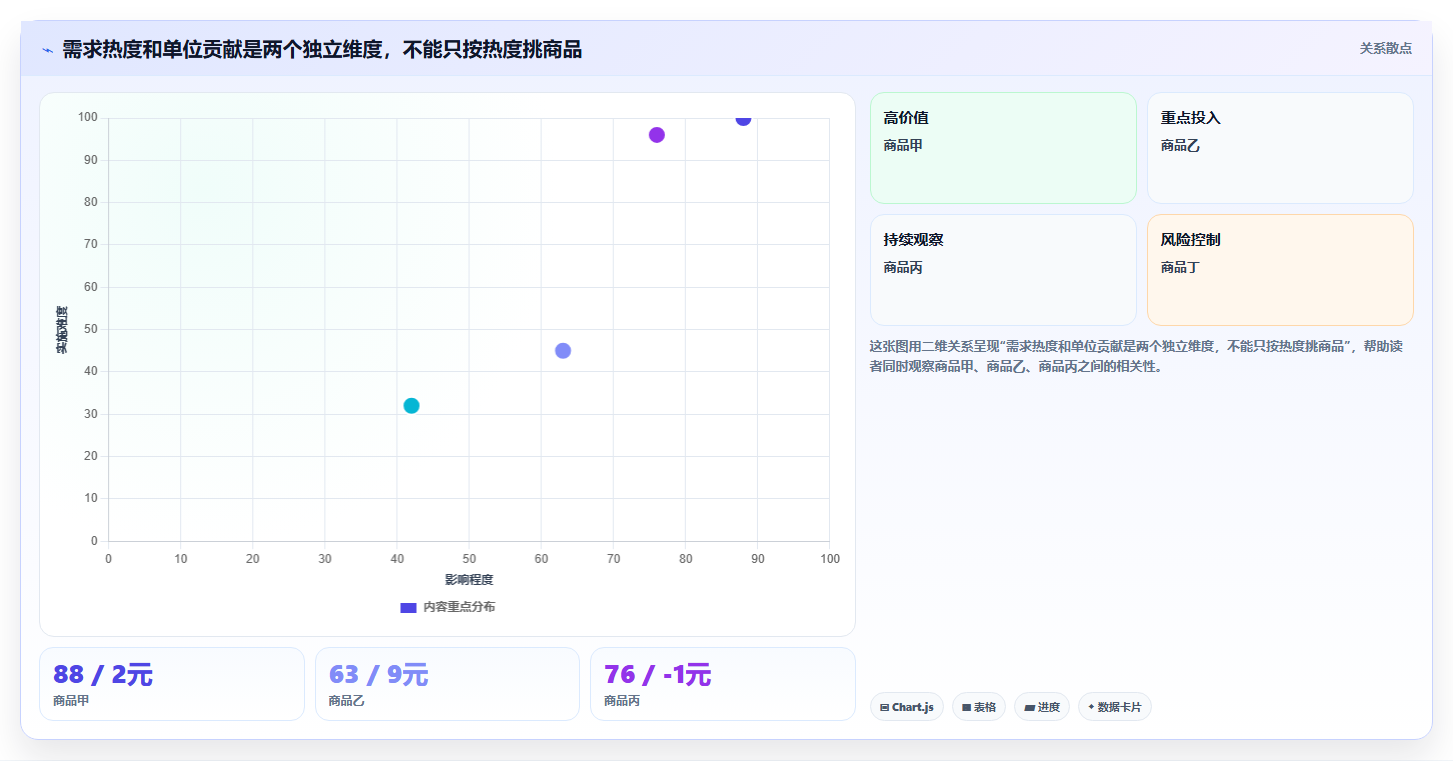Click the 88 / 2元 stat value
Screen dimensions: 1453x761
103,675
